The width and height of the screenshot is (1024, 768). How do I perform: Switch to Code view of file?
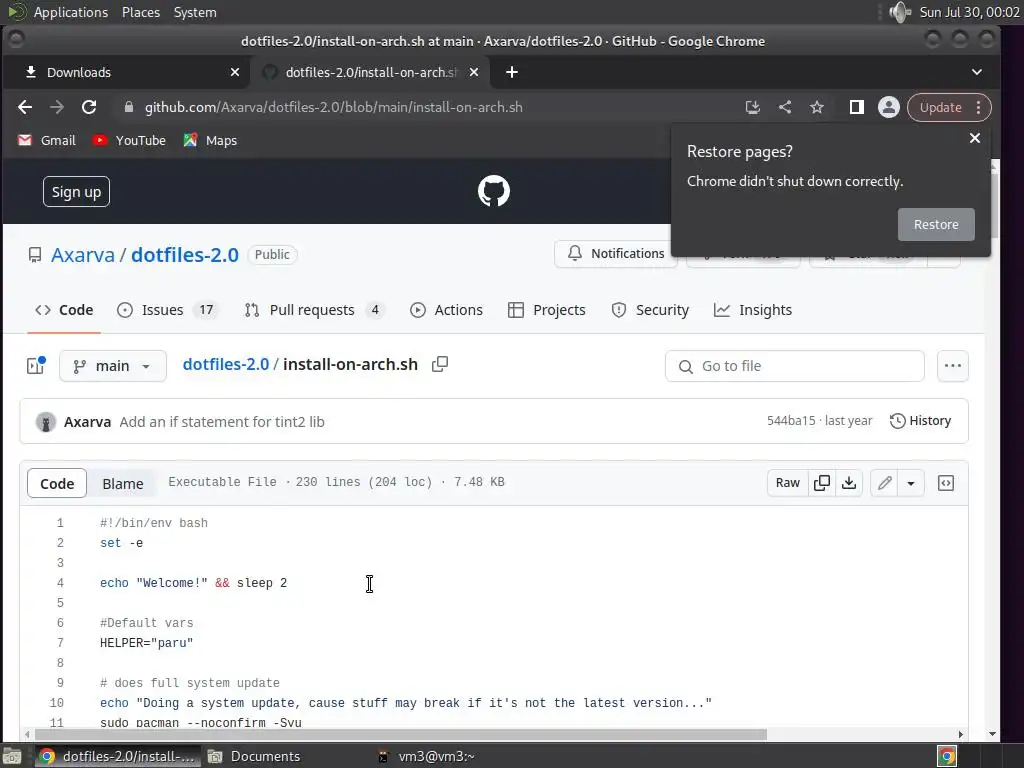57,483
